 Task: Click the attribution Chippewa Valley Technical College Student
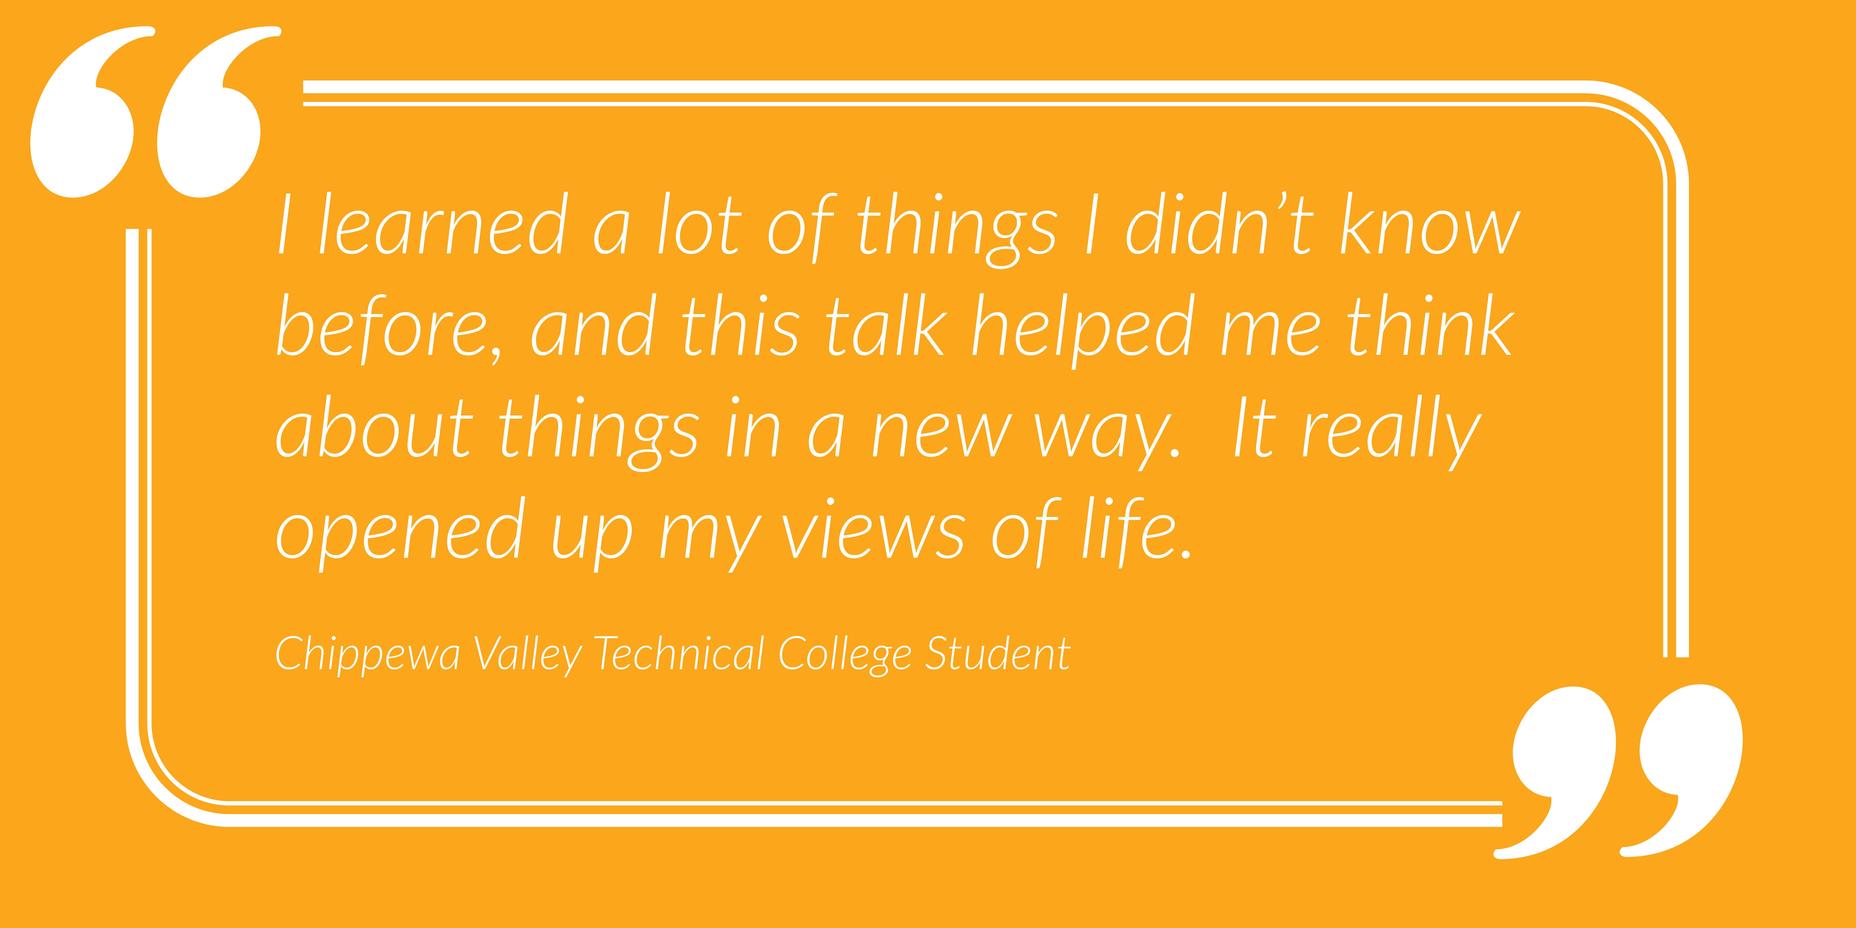point(672,654)
